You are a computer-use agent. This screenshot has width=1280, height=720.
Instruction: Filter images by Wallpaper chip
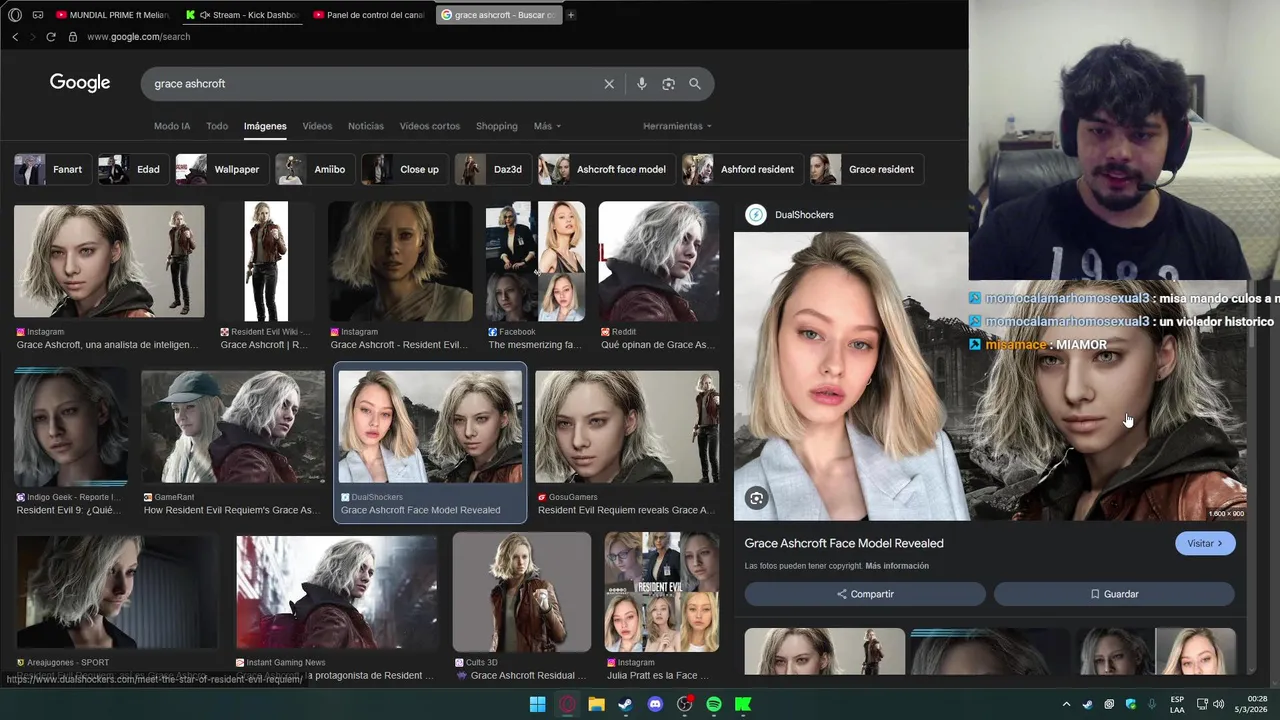pos(221,169)
